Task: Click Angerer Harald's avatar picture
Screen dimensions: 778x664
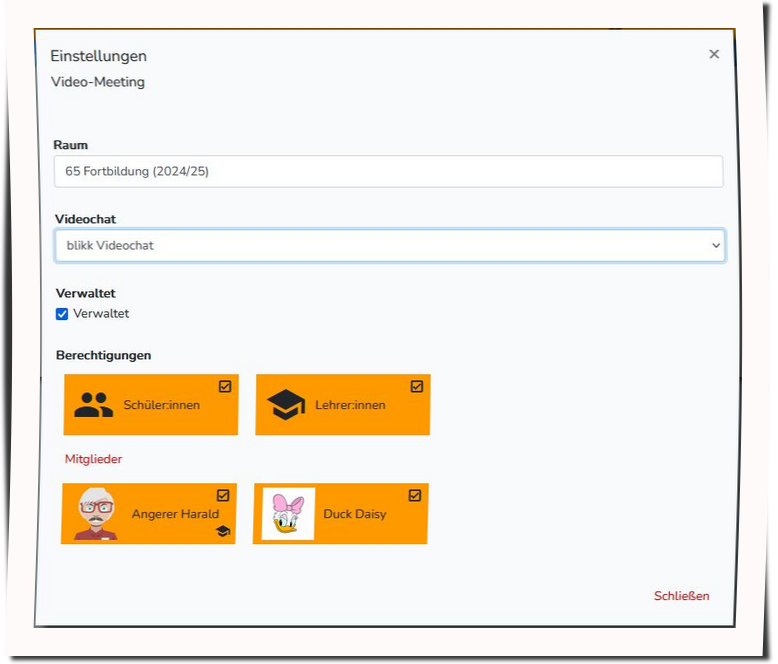Action: point(96,514)
